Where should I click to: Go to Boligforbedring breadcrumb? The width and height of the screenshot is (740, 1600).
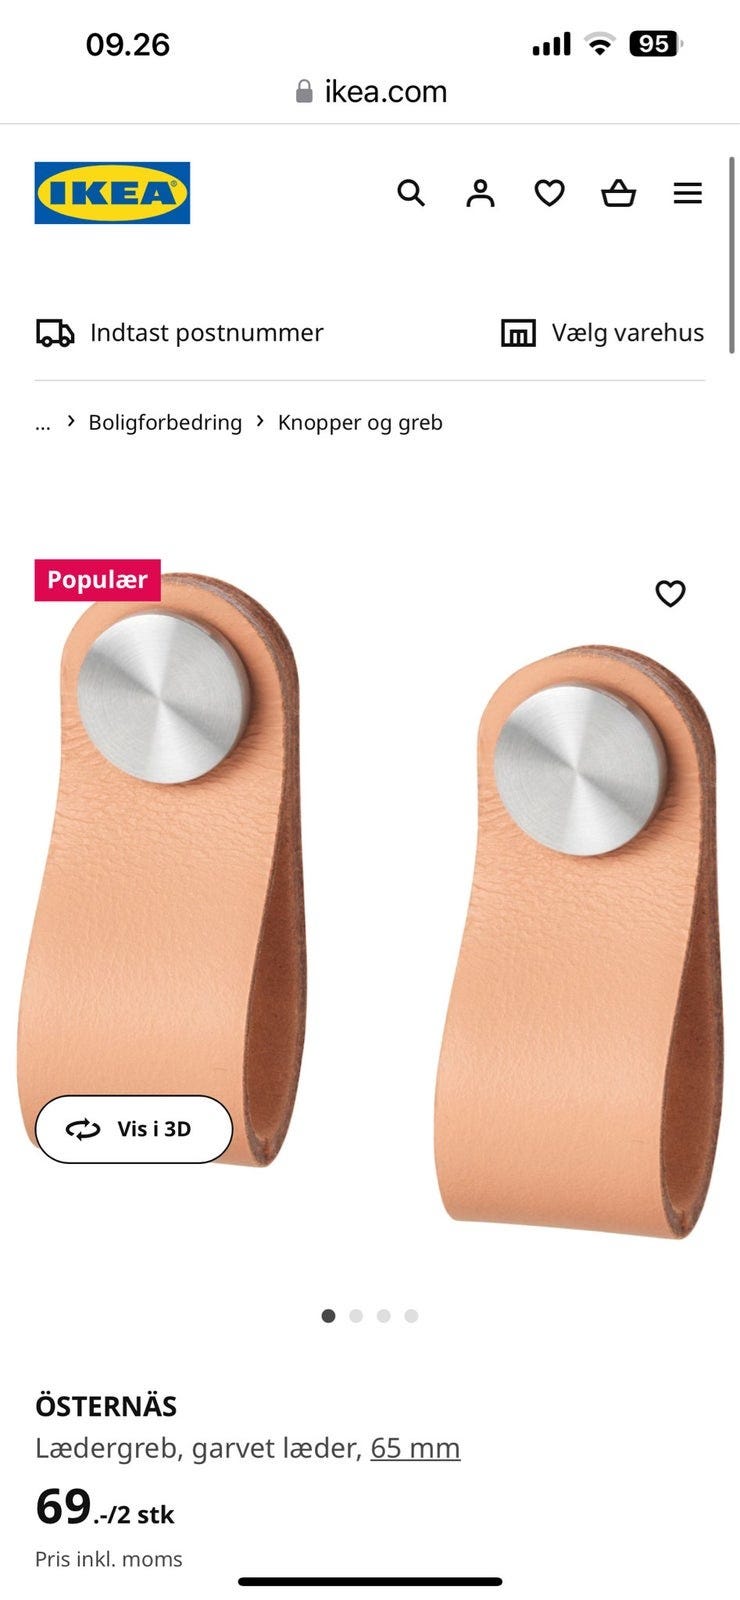pos(165,422)
